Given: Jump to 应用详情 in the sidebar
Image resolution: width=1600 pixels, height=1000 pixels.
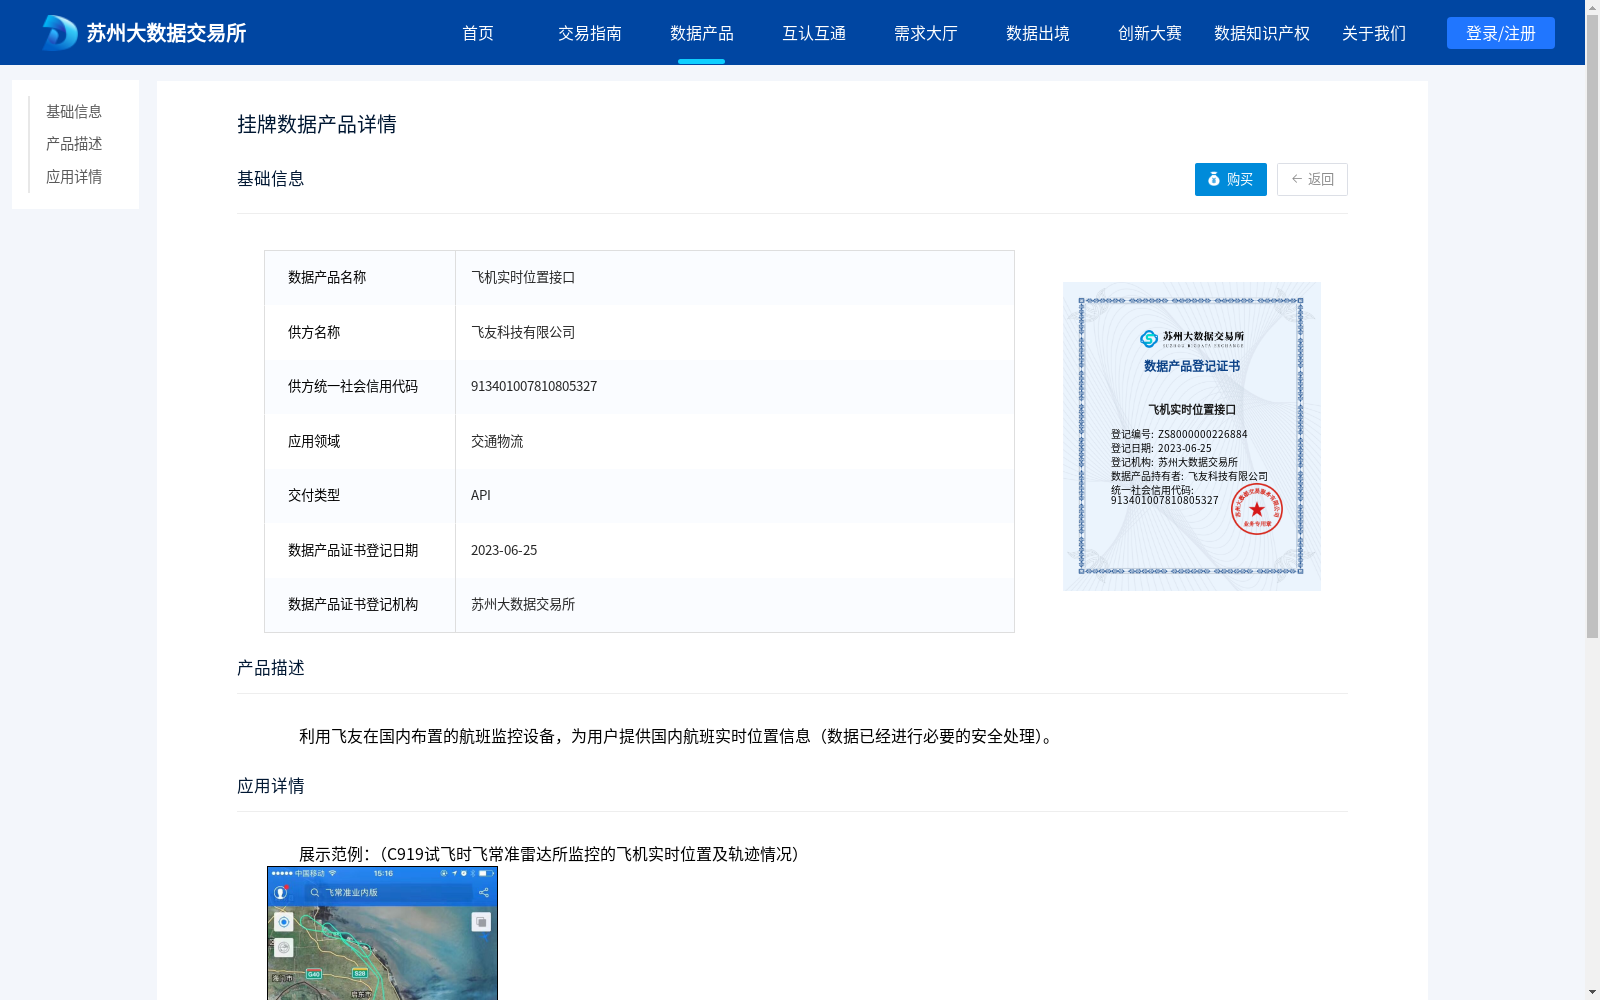Looking at the screenshot, I should (74, 177).
